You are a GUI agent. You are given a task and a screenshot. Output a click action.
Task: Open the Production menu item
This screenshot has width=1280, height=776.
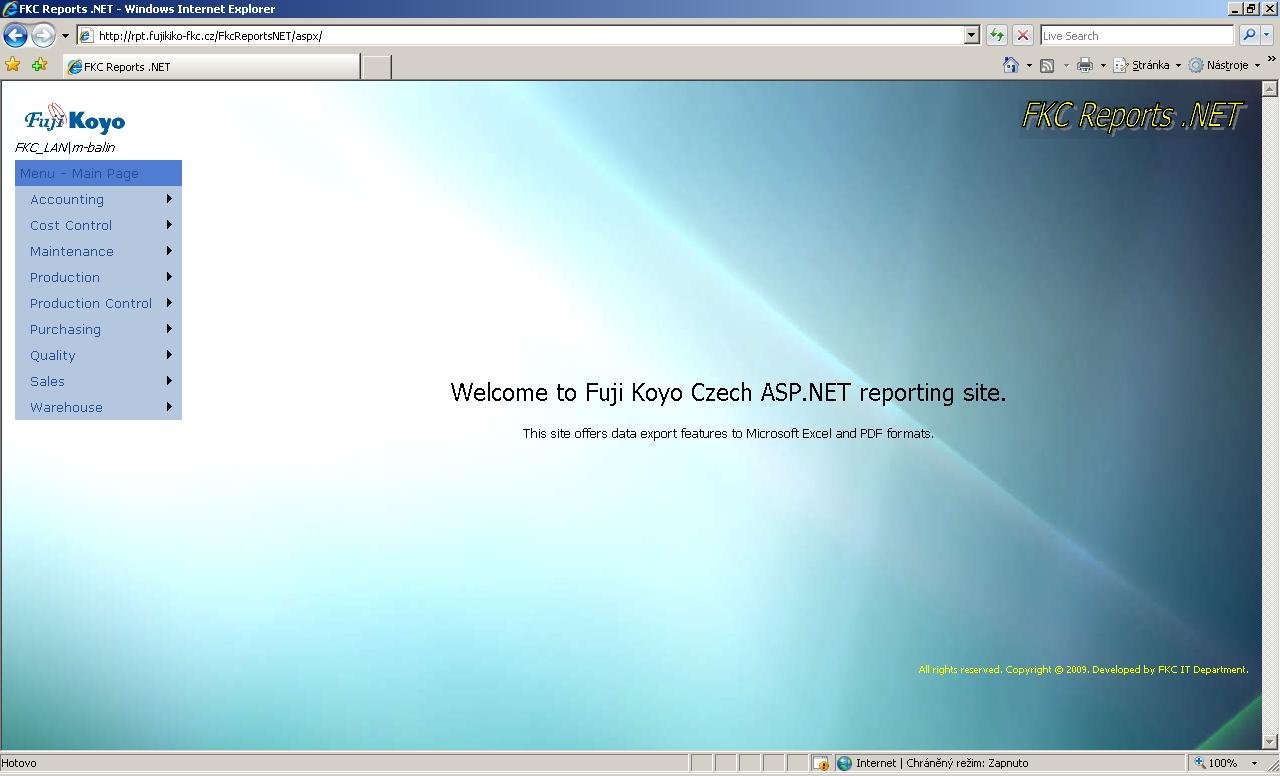[x=98, y=277]
